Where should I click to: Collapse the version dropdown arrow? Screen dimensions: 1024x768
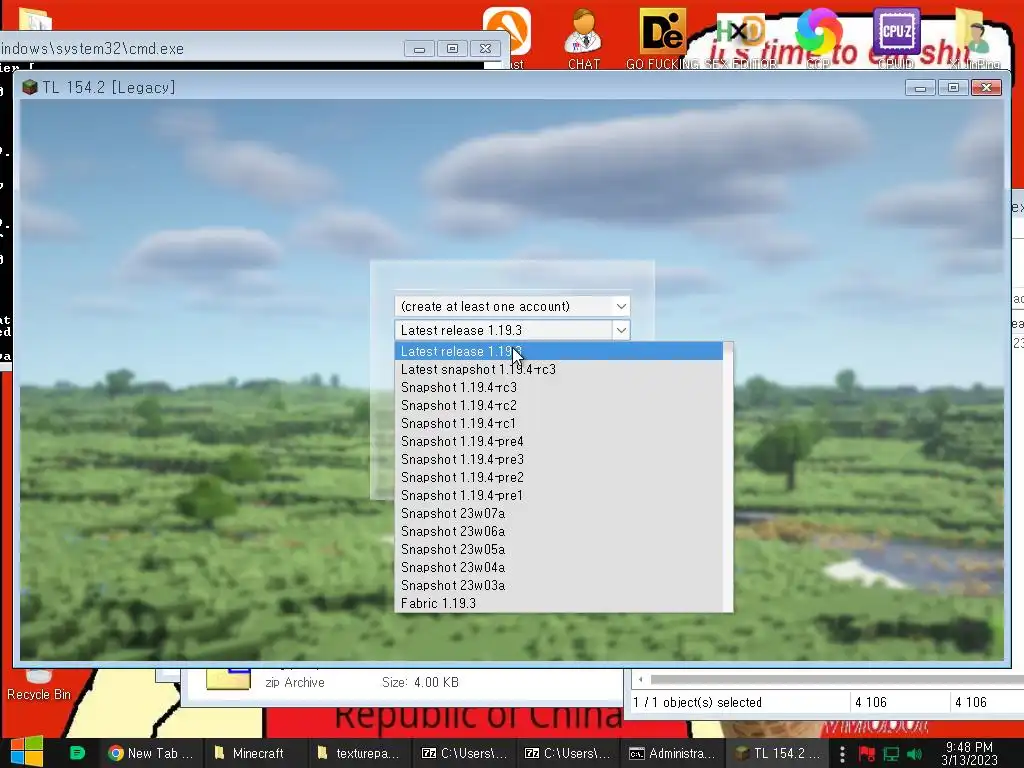[x=621, y=330]
